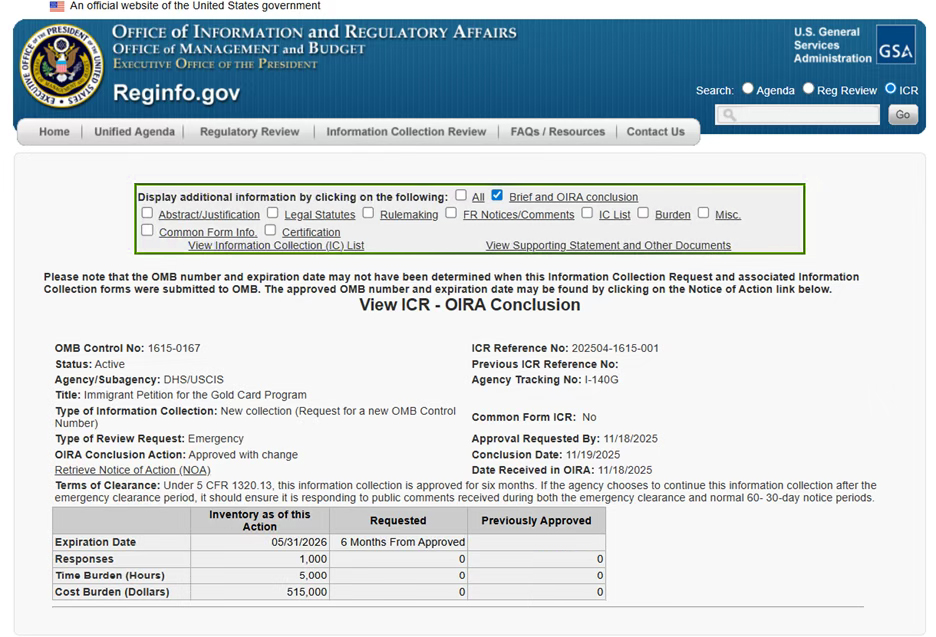Open the Contact Us menu item

pyautogui.click(x=655, y=132)
